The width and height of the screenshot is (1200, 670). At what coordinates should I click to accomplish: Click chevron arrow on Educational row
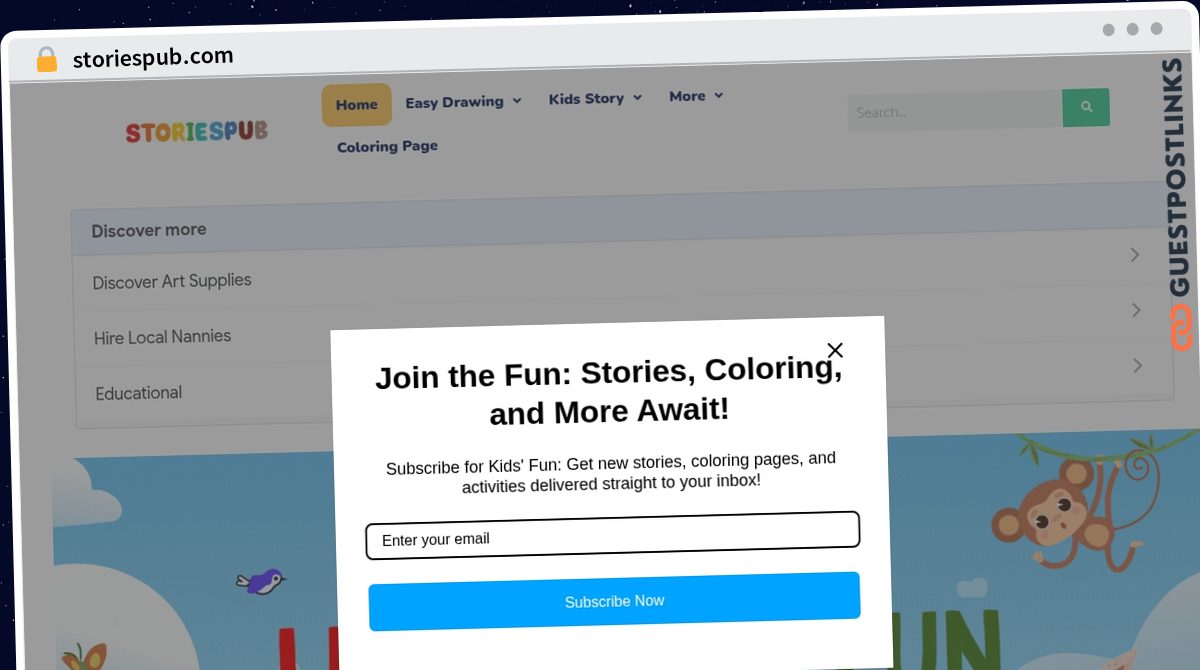point(1137,366)
